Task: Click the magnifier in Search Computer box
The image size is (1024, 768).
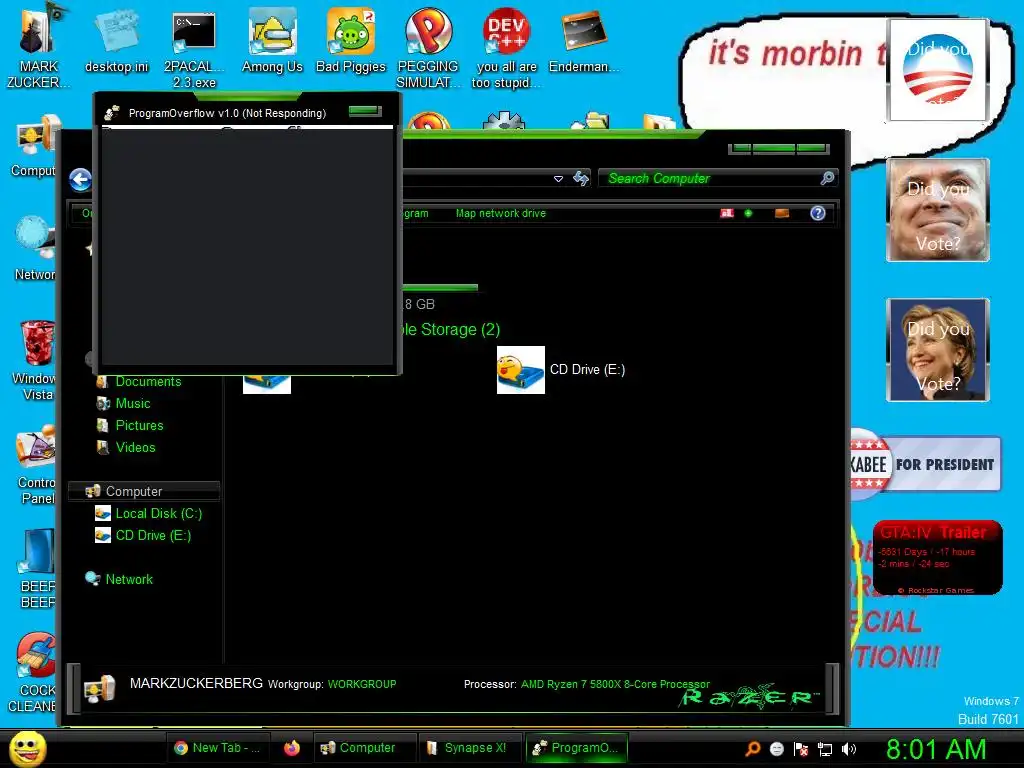Action: 827,178
